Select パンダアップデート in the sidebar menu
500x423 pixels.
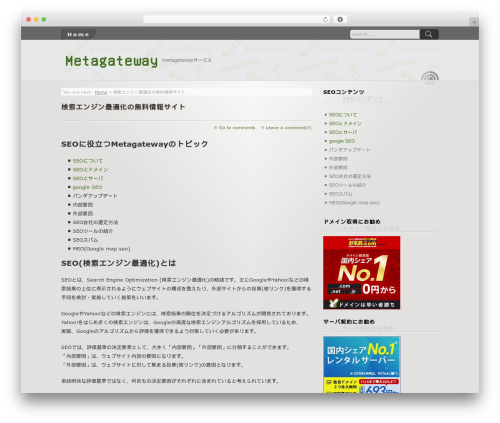349,150
